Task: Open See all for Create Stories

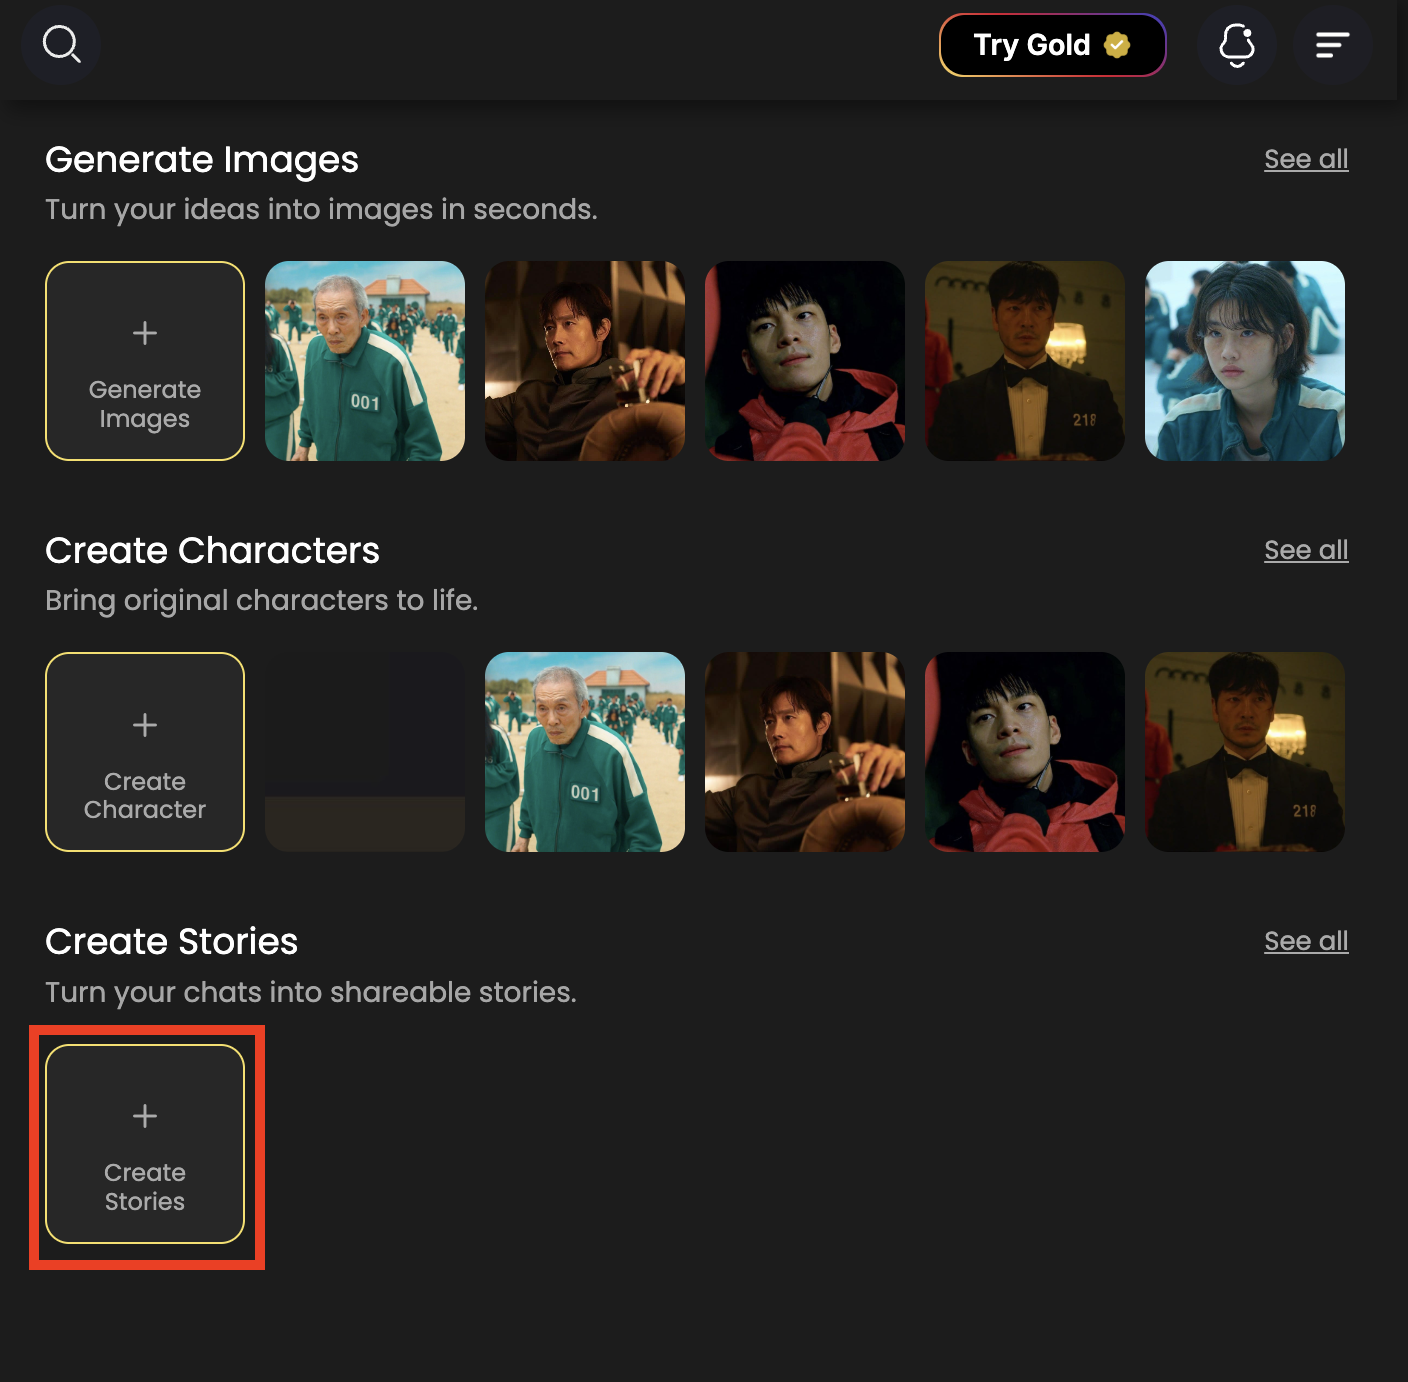Action: click(x=1306, y=941)
